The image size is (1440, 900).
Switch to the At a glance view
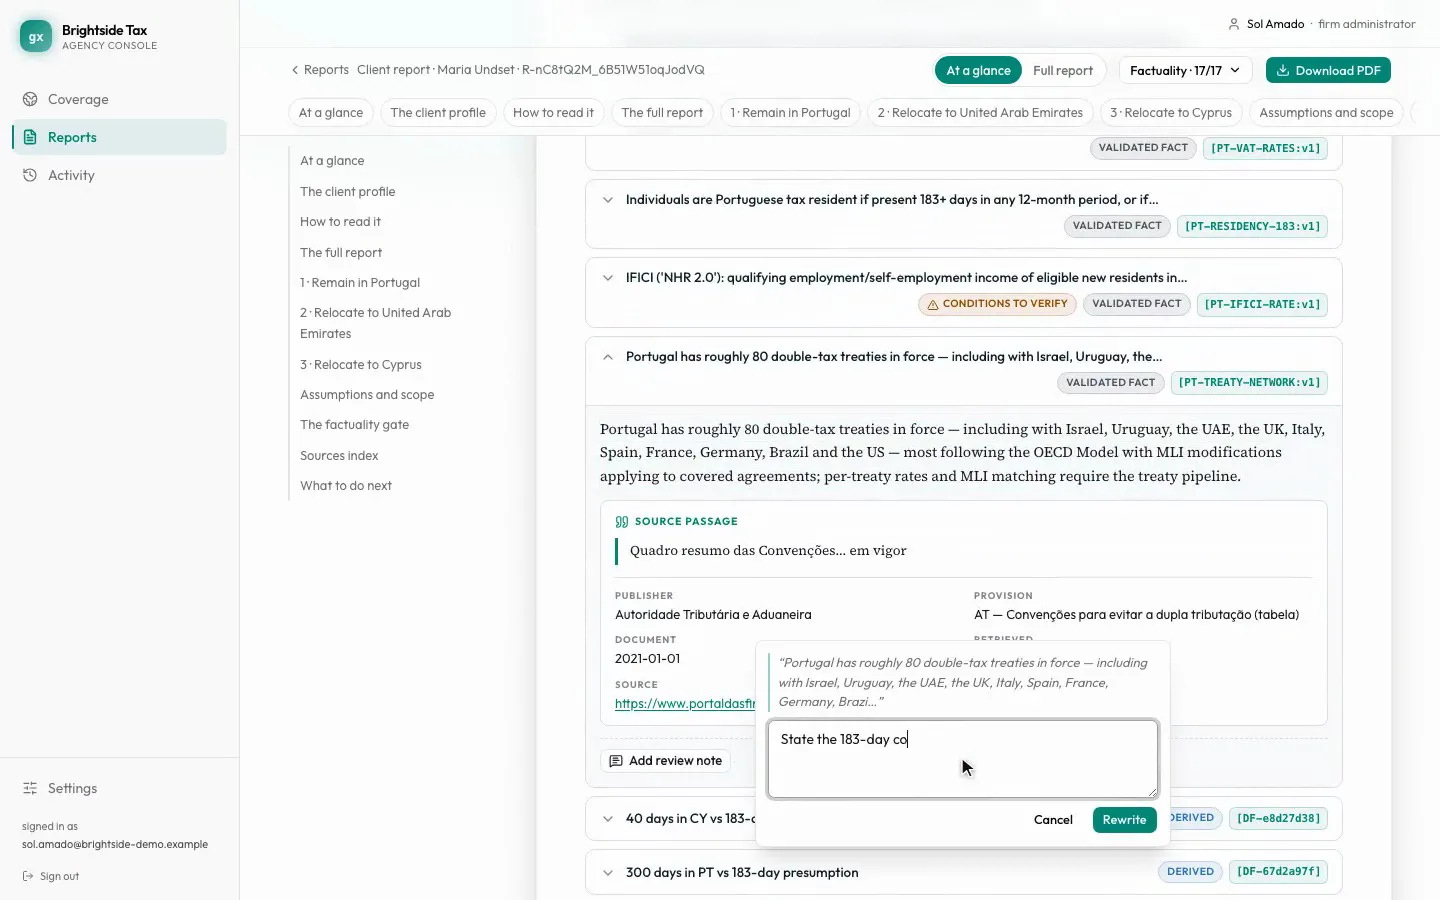click(x=978, y=70)
